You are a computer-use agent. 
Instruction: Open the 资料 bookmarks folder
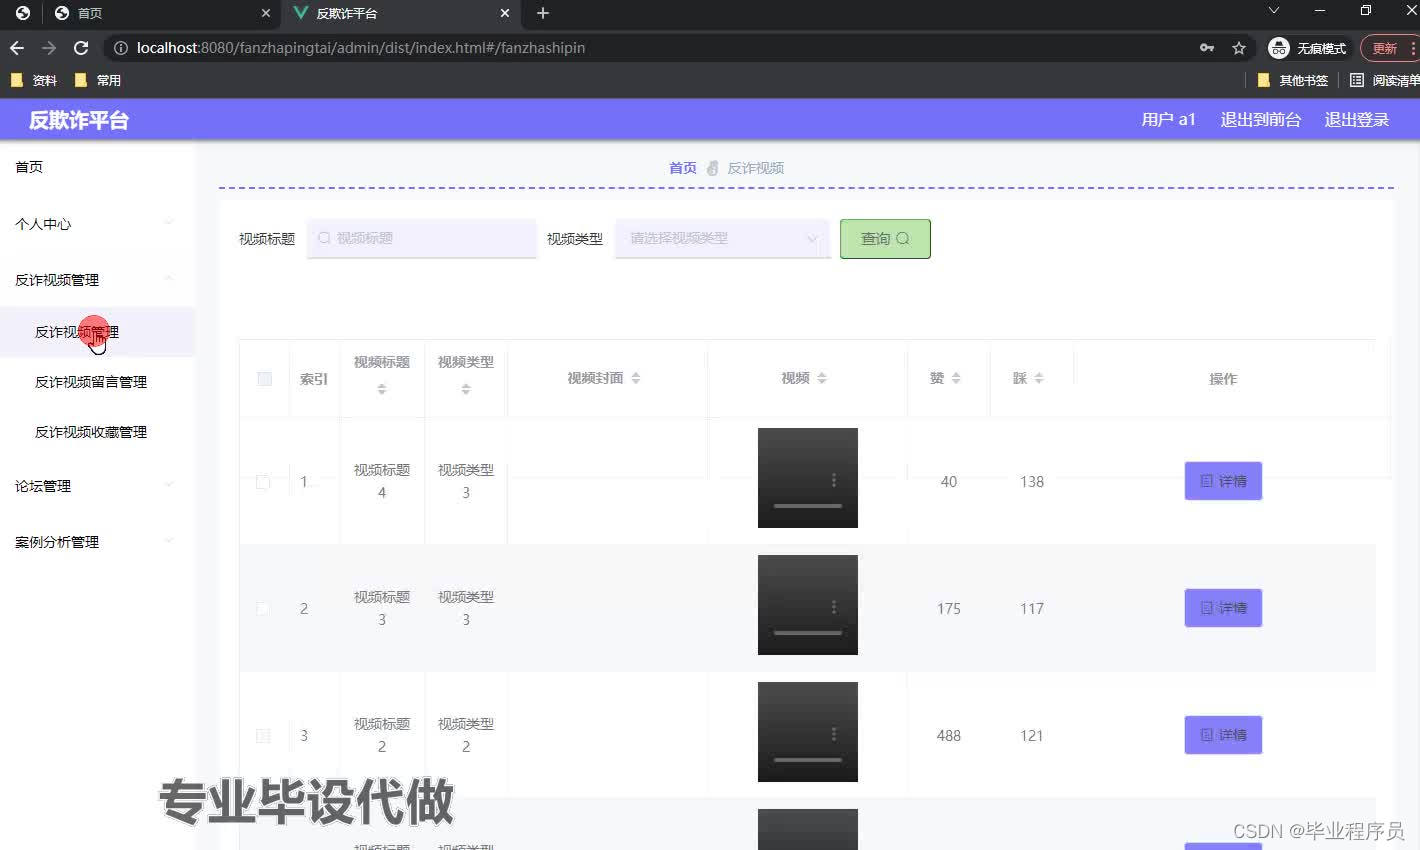33,80
